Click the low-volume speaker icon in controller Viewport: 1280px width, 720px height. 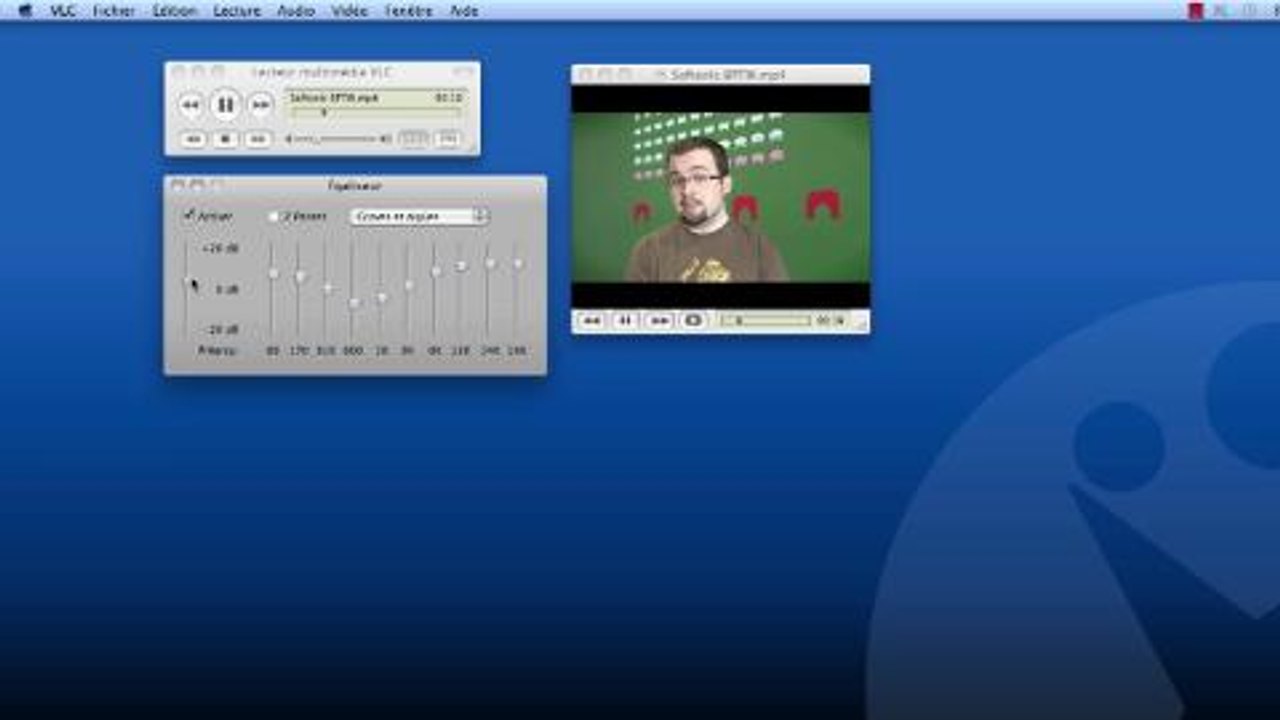point(289,139)
